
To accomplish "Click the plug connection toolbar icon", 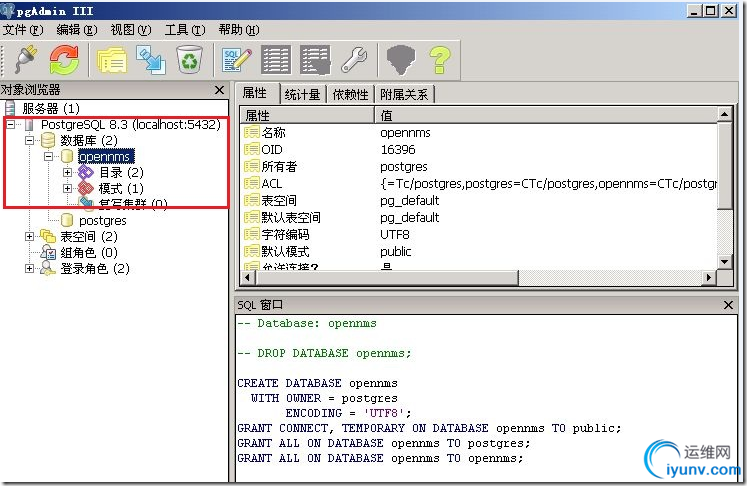I will (x=25, y=60).
